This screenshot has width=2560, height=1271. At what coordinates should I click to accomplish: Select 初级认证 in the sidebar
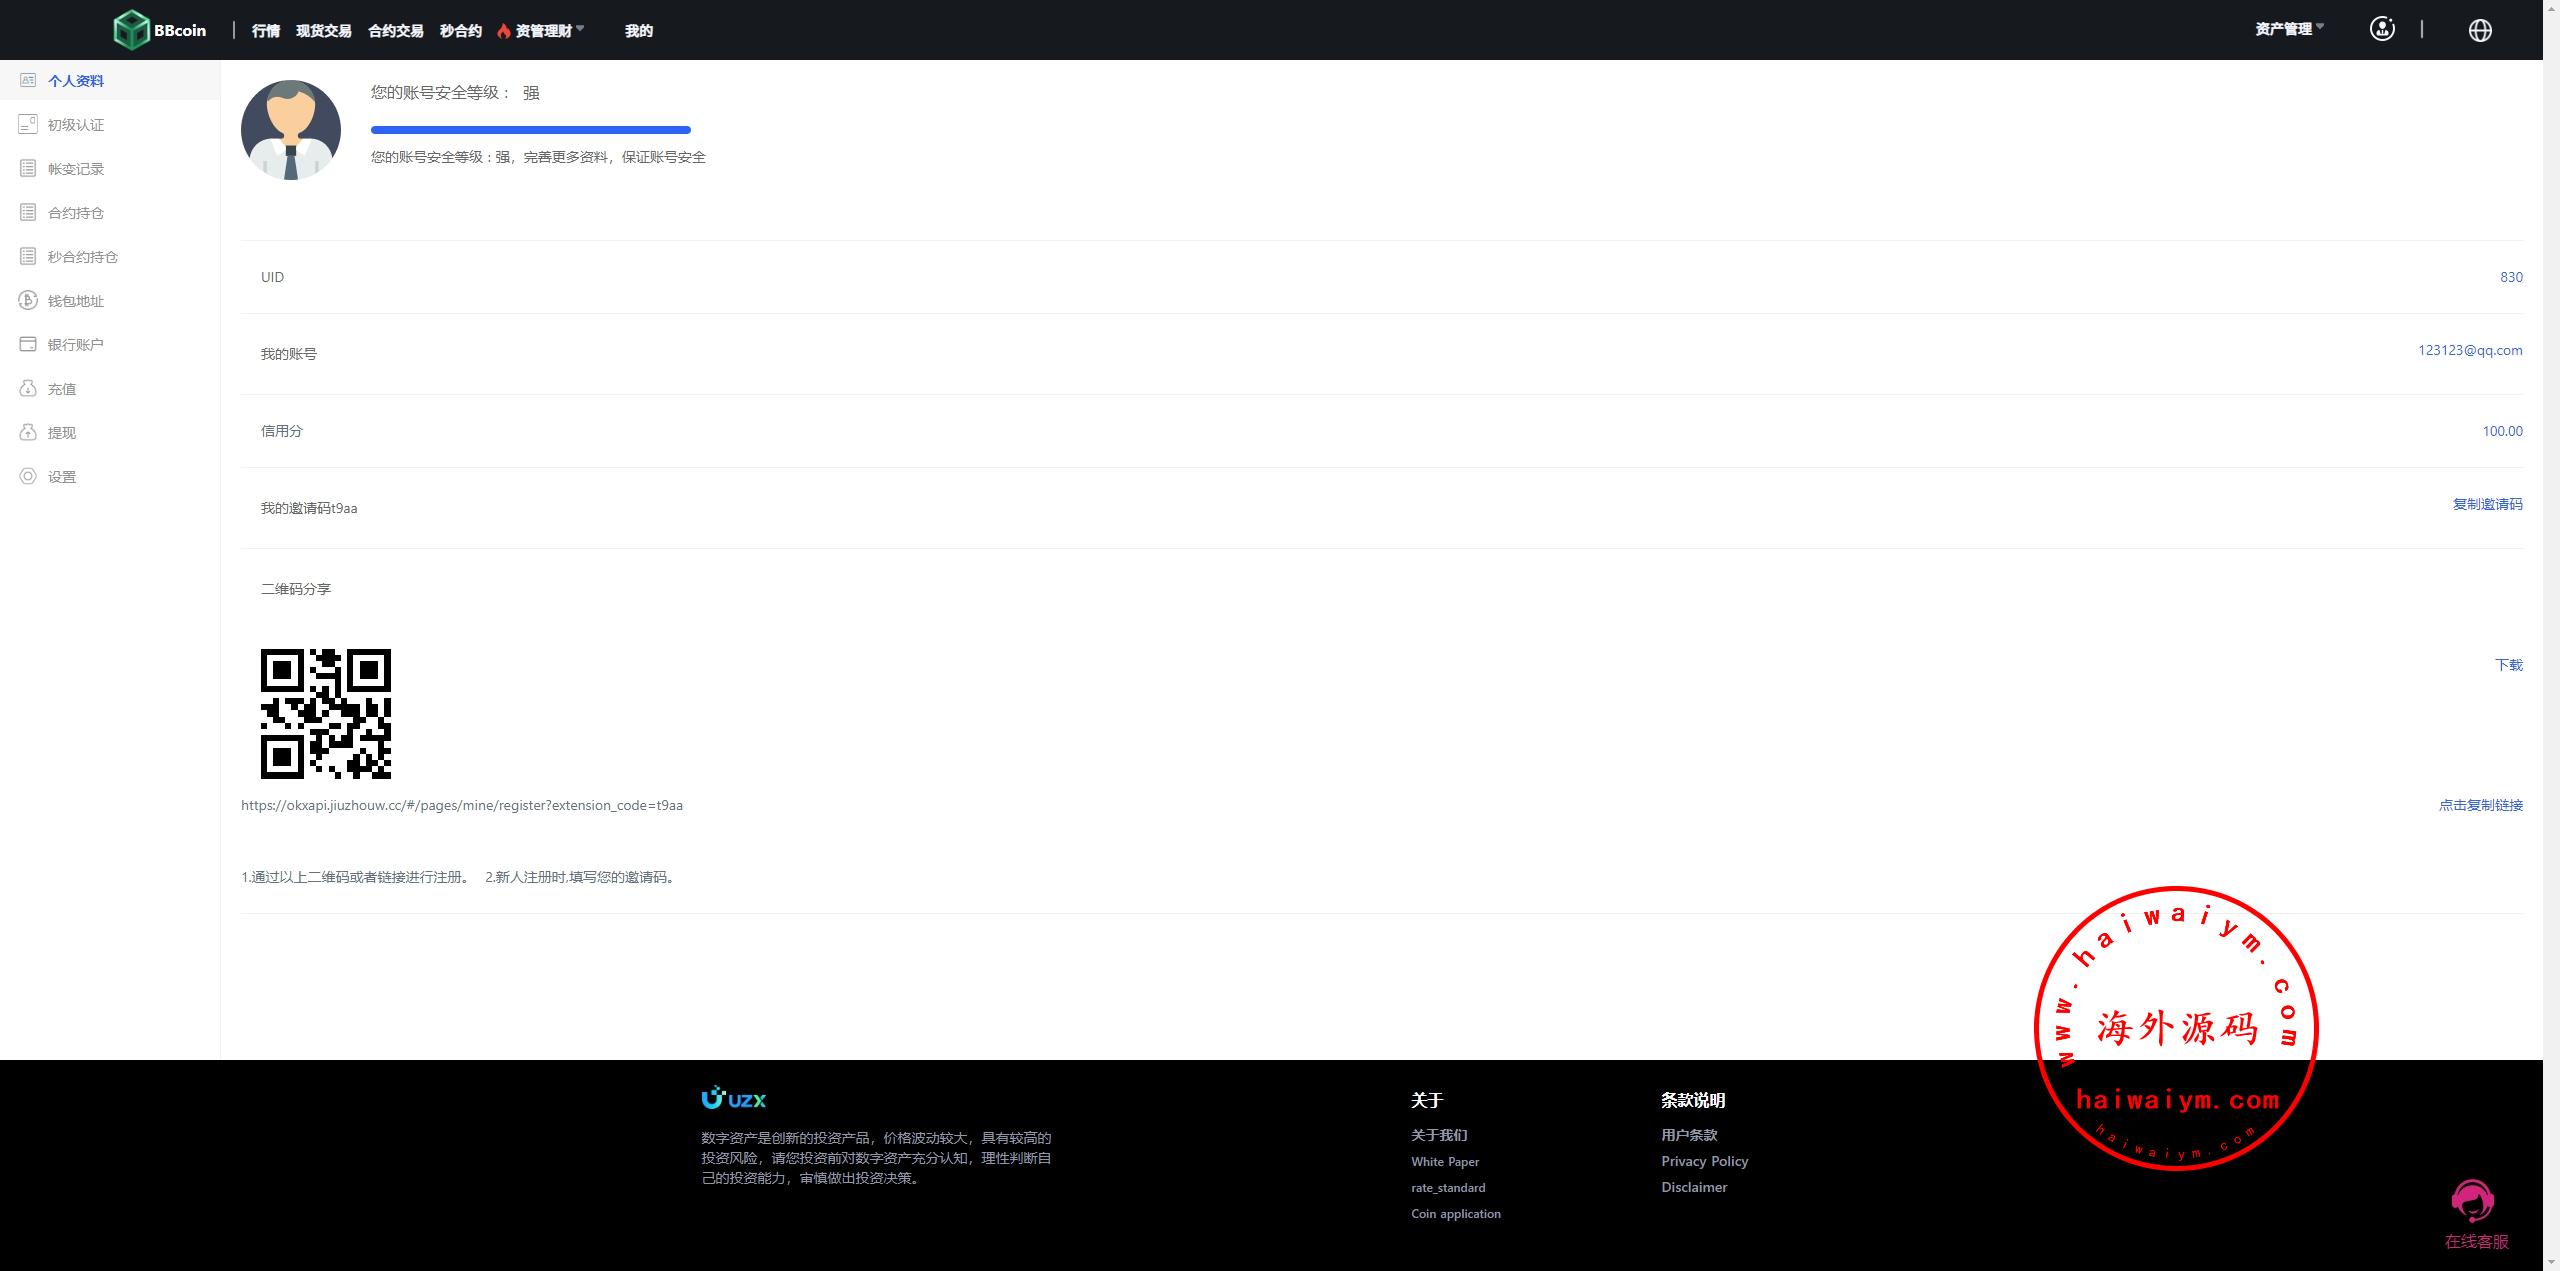(x=76, y=125)
